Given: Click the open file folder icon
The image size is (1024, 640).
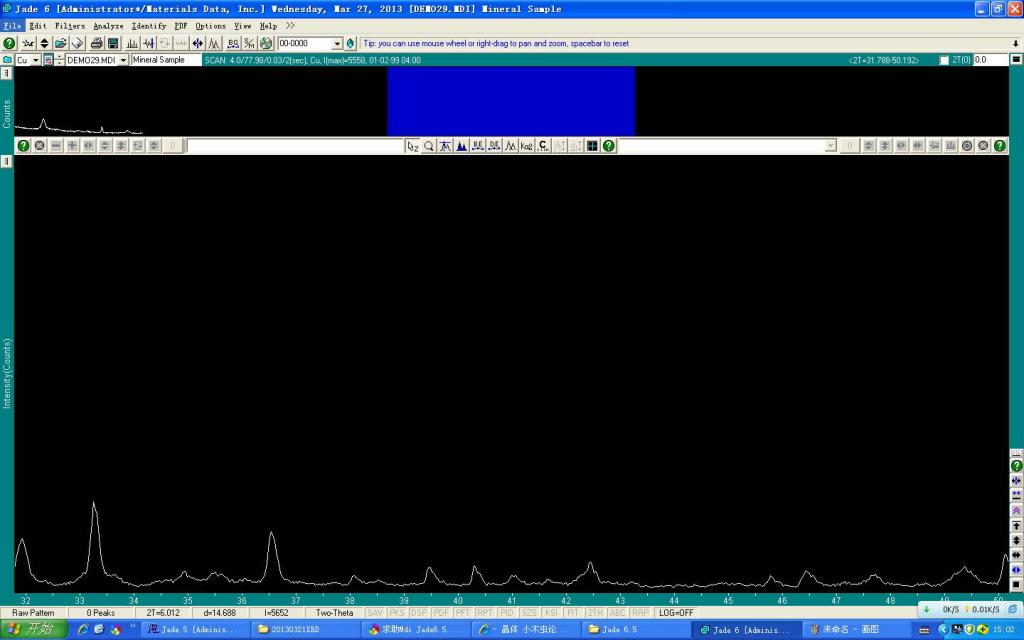Looking at the screenshot, I should 60,43.
